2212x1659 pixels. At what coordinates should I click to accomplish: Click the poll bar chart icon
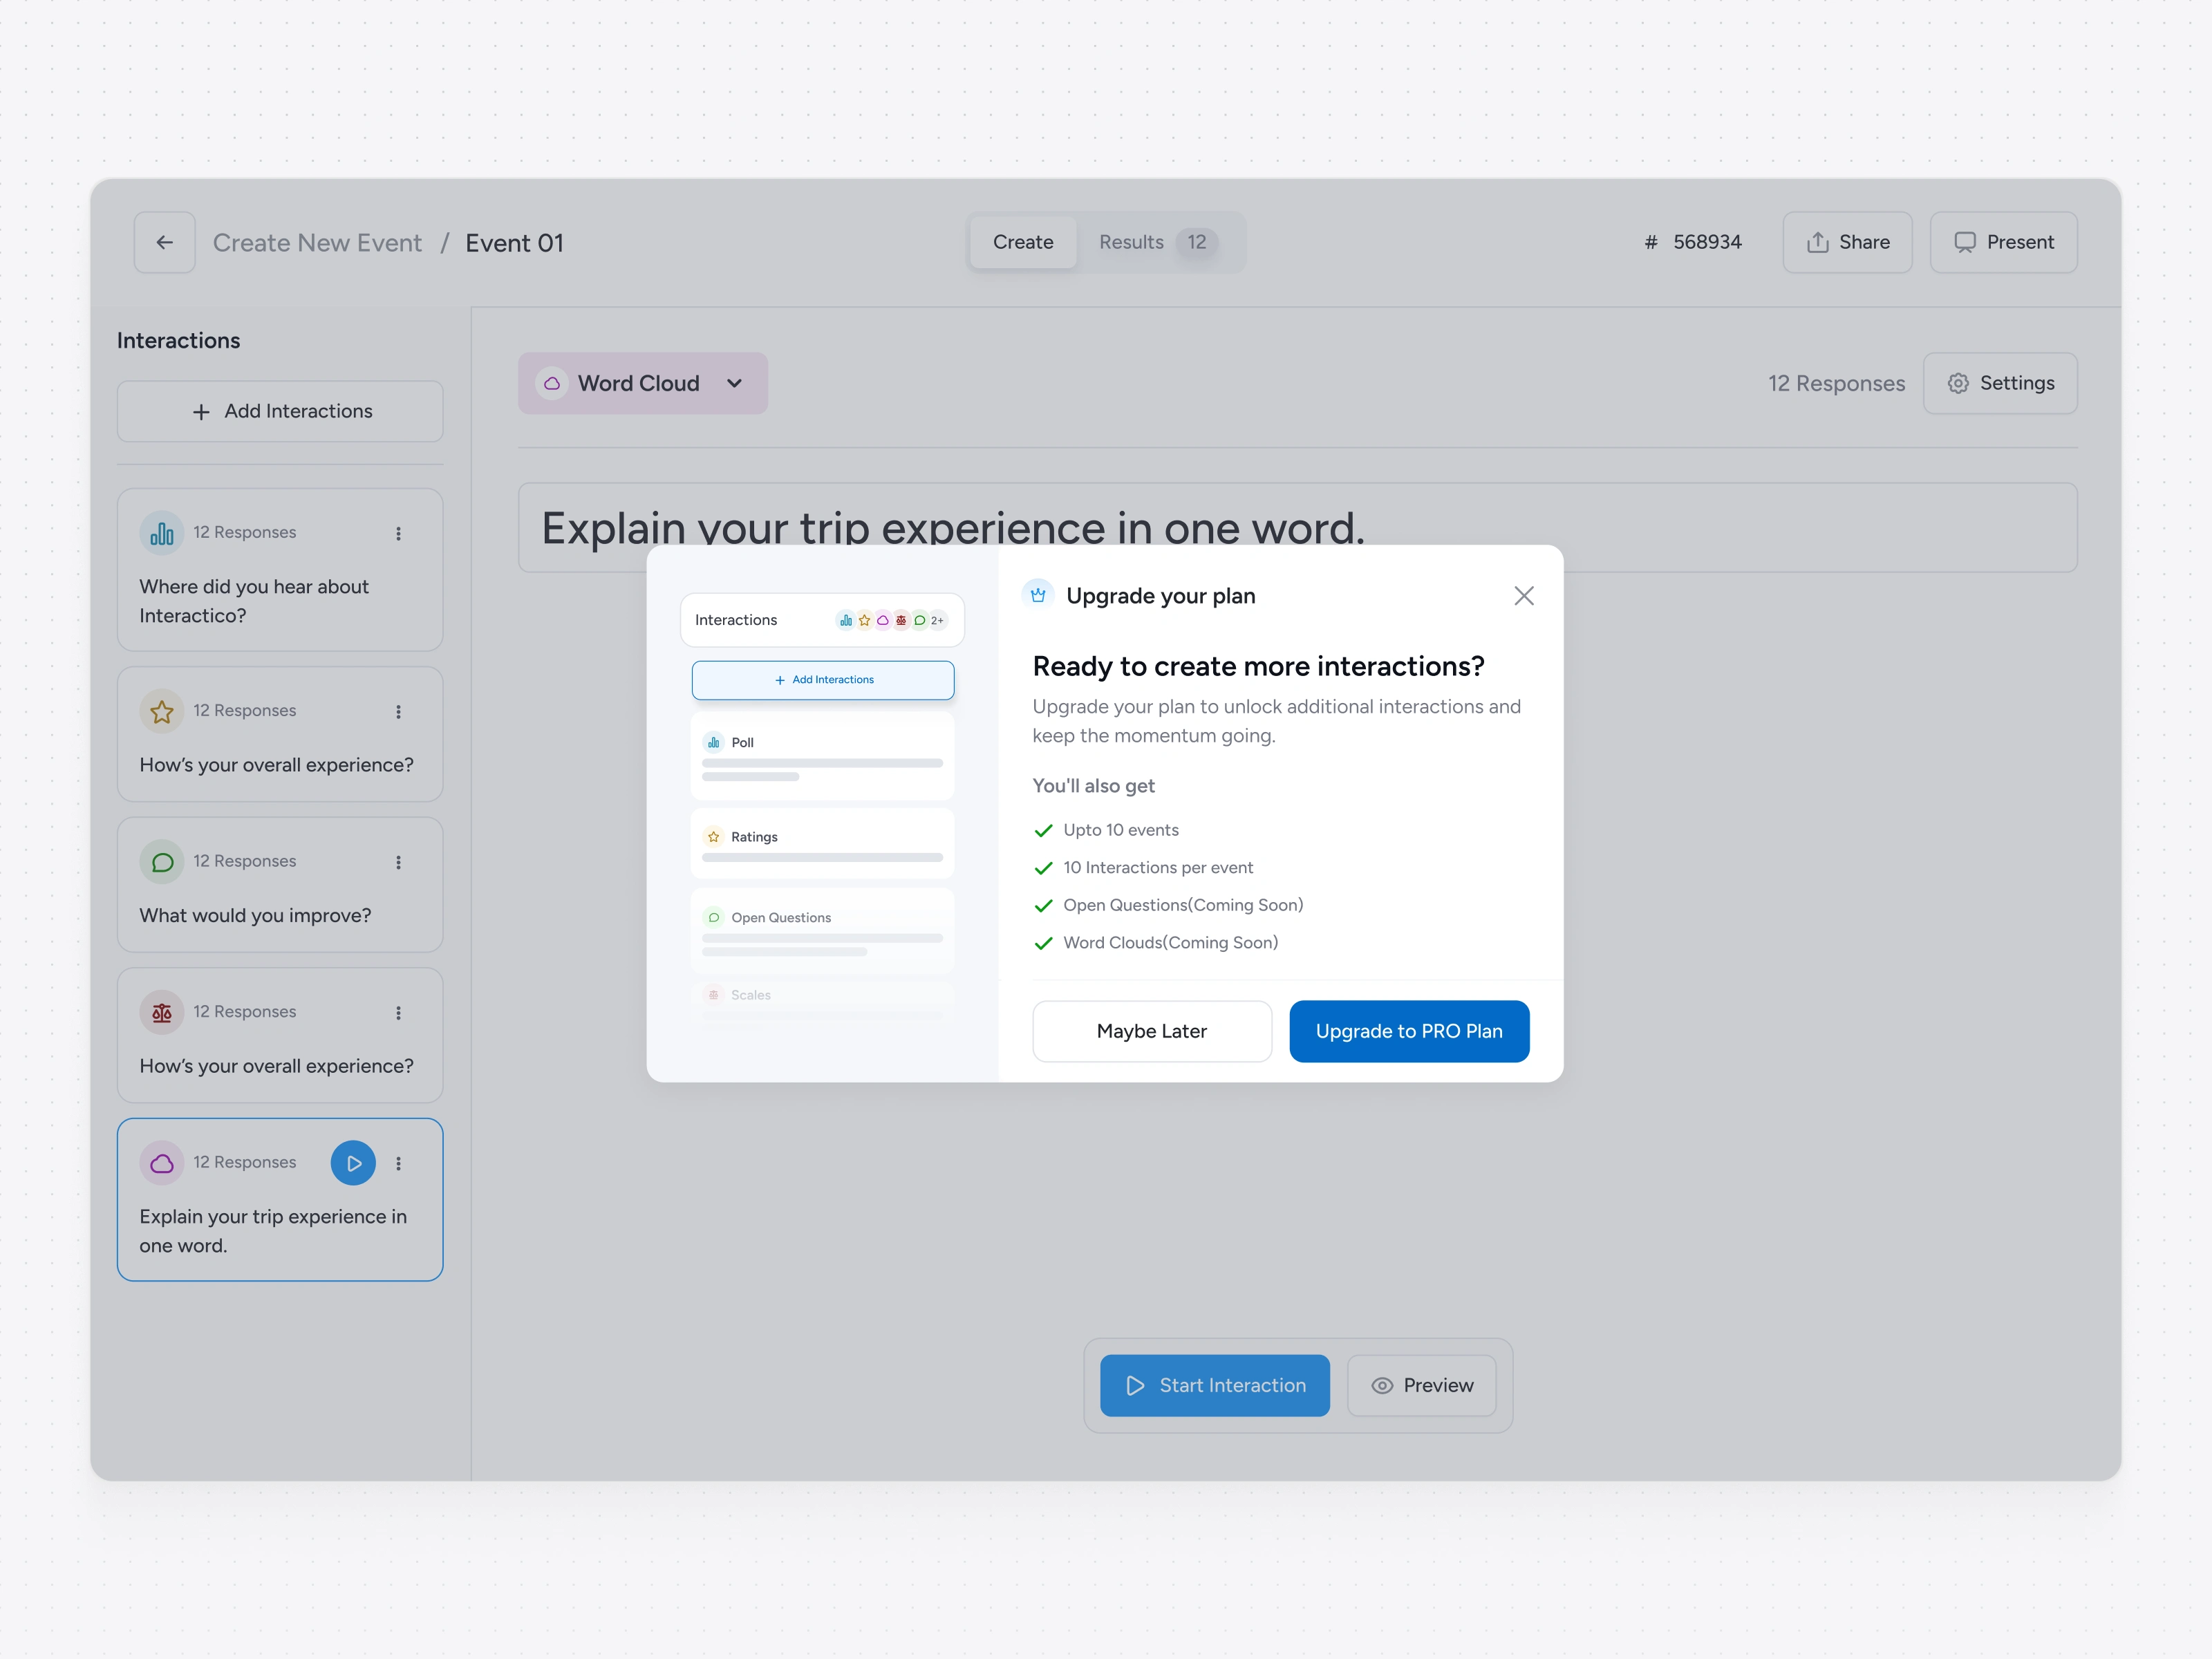coord(161,533)
